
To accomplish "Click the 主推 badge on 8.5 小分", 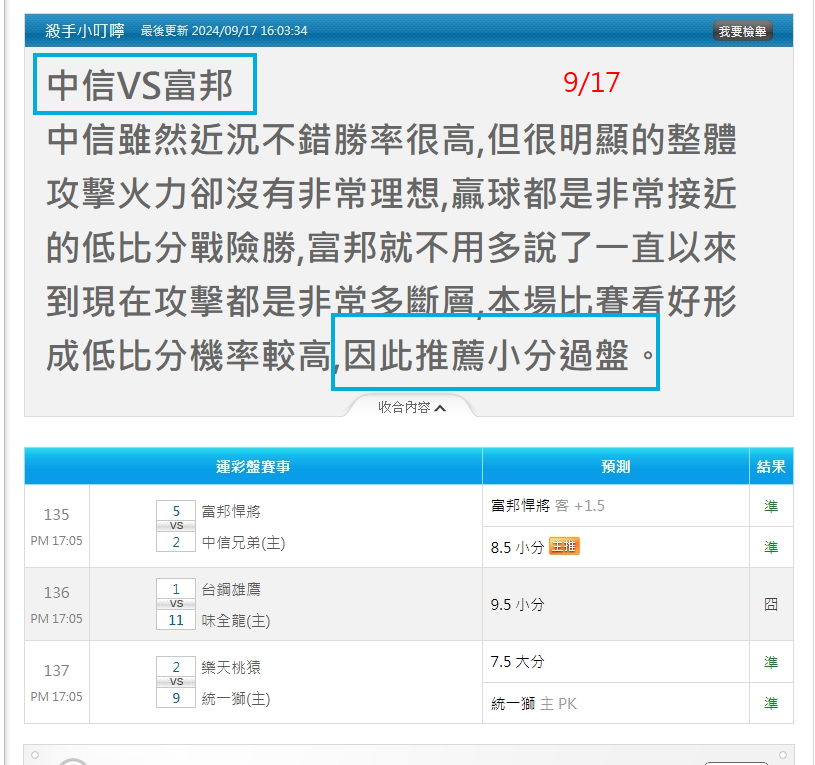I will pos(564,546).
